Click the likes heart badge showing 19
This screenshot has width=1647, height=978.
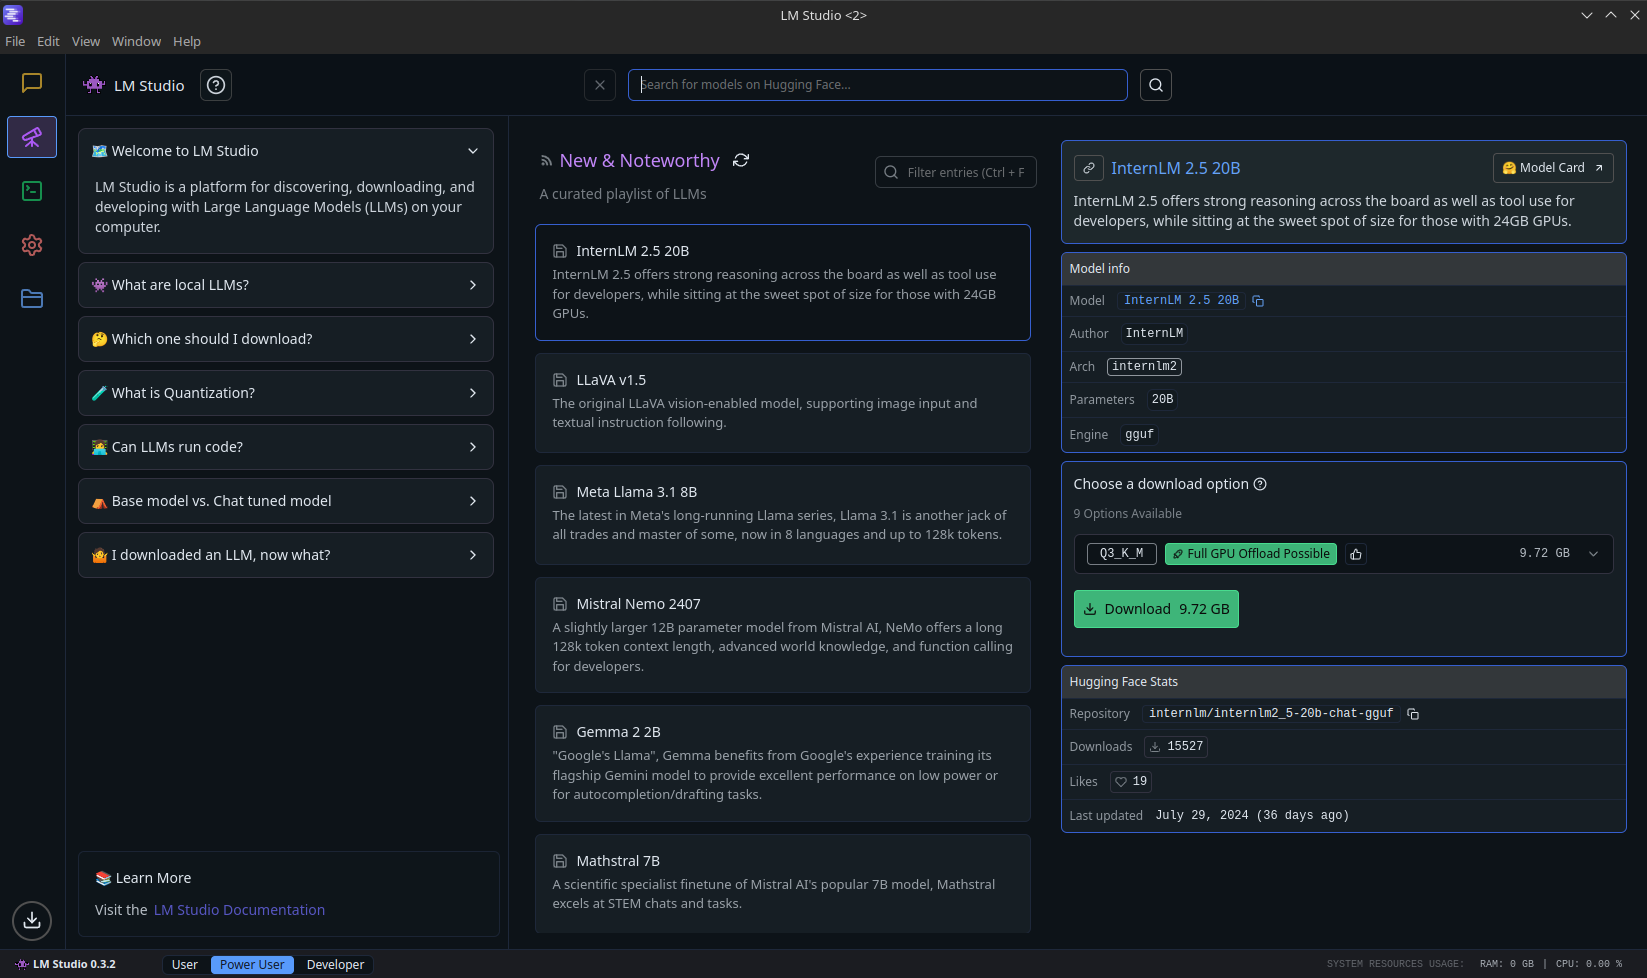tap(1131, 782)
